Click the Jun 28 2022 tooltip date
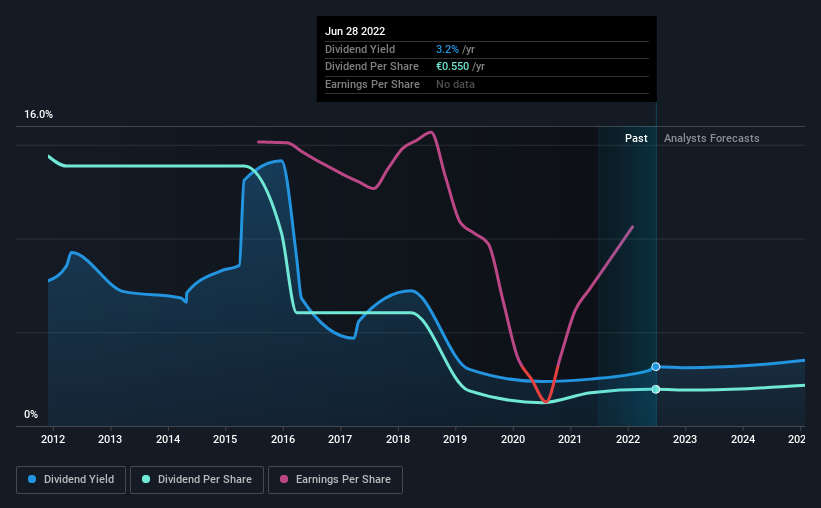821x508 pixels. pos(355,31)
